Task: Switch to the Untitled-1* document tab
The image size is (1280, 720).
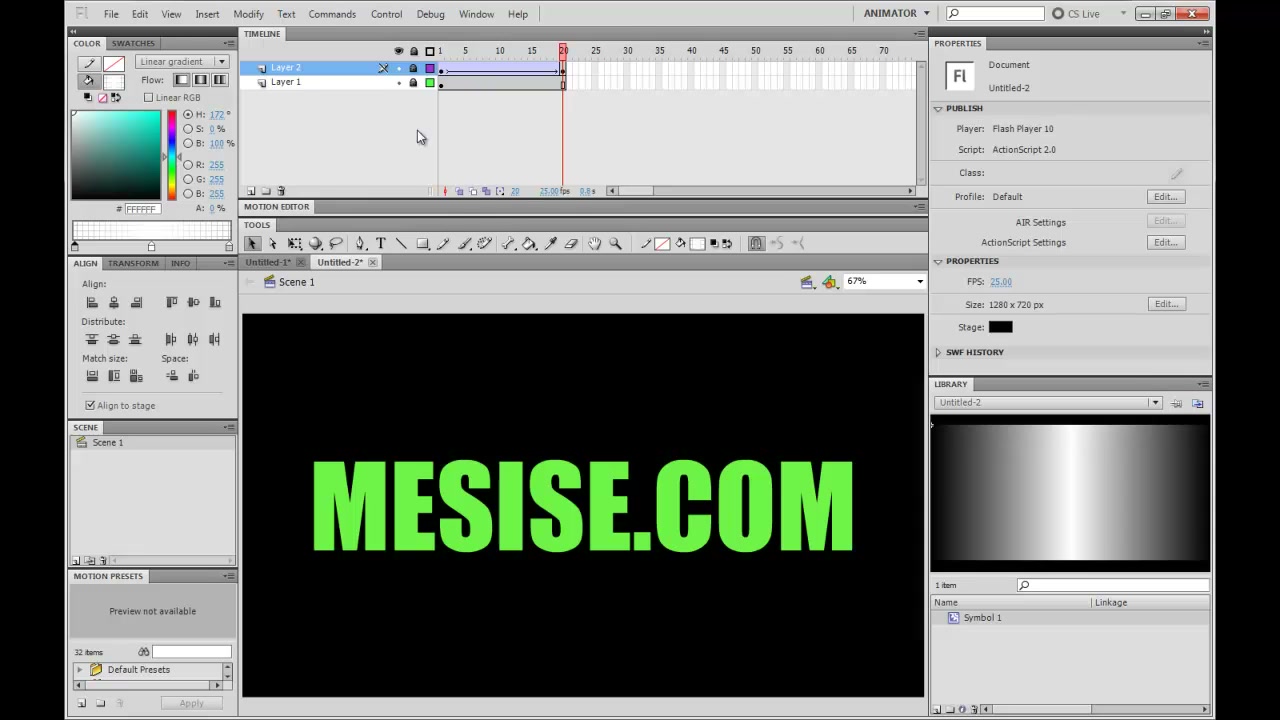Action: coord(268,262)
